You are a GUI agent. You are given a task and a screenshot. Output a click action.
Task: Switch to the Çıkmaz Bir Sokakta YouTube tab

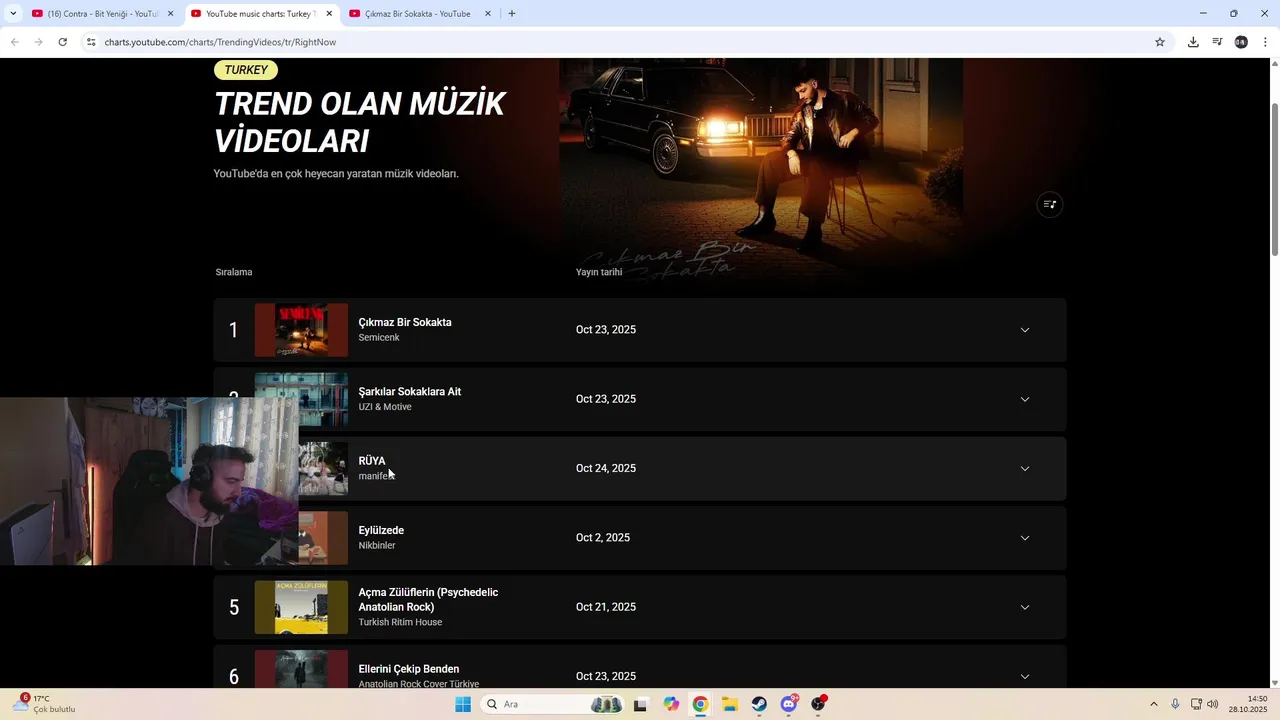pyautogui.click(x=418, y=14)
